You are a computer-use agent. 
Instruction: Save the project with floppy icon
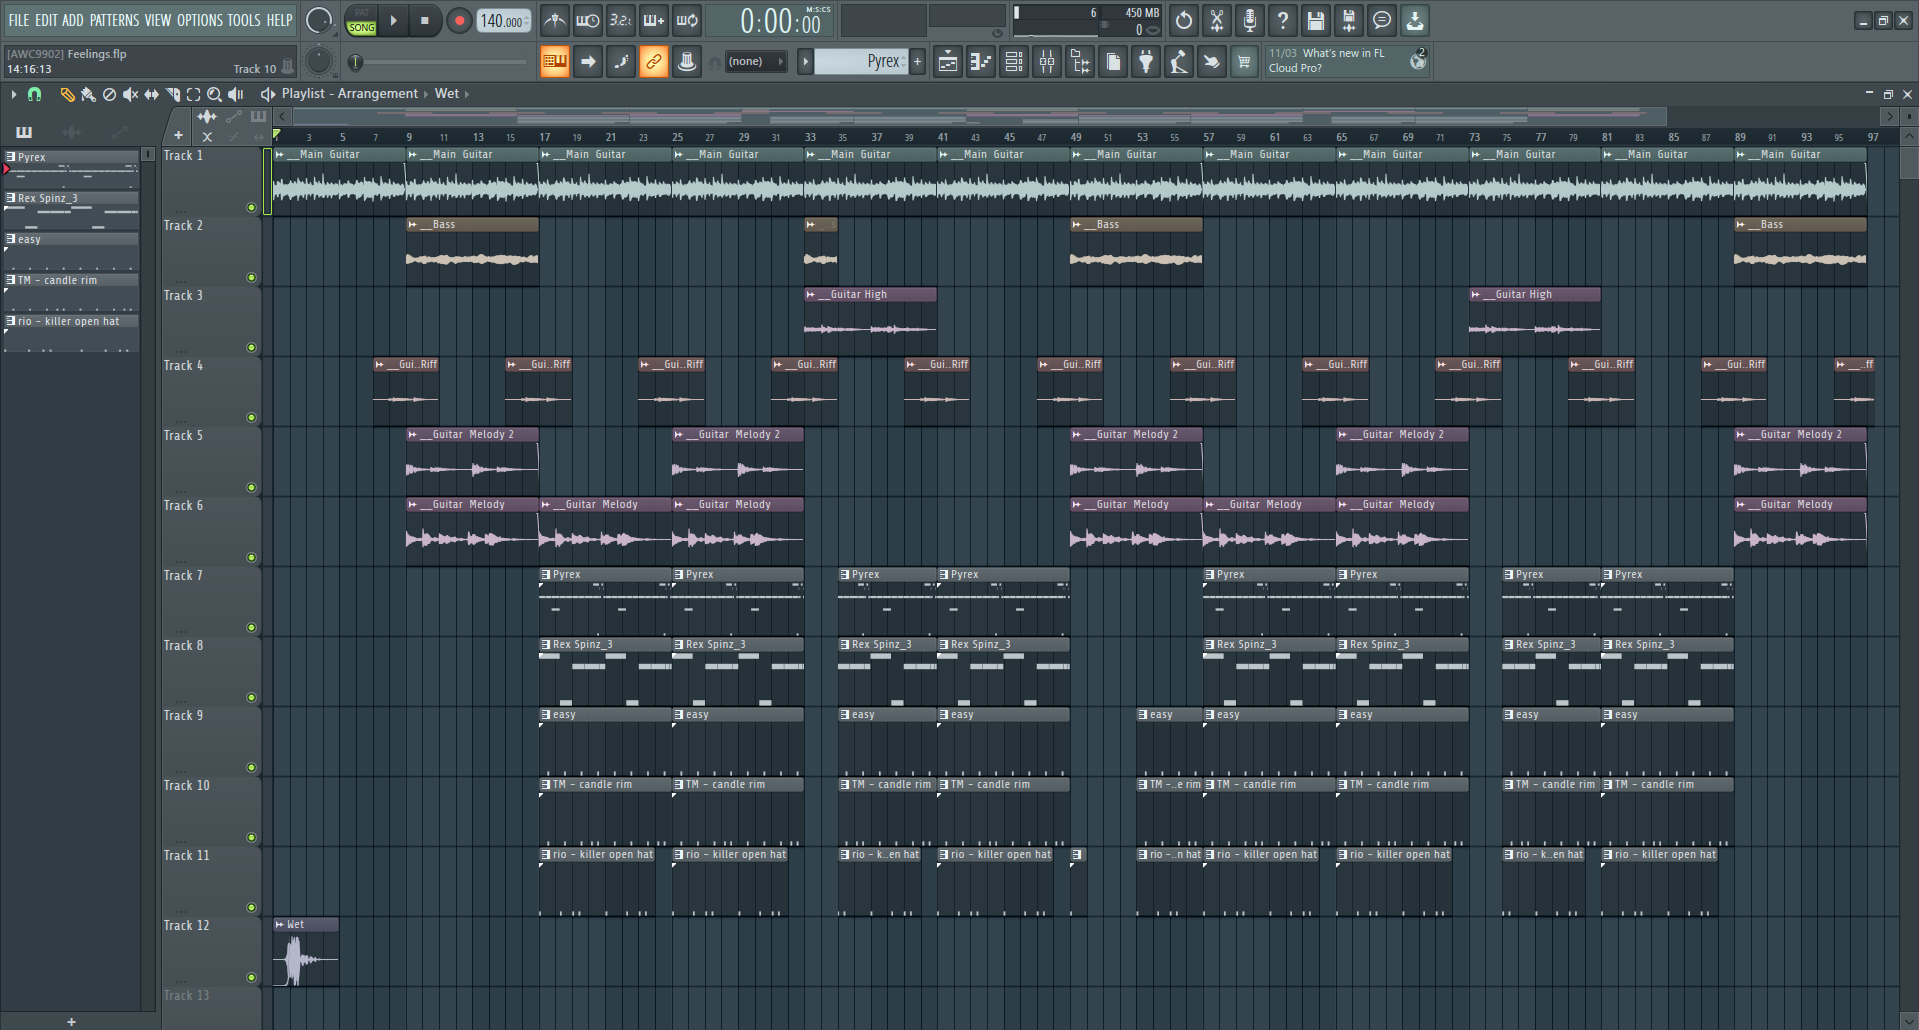coord(1316,20)
